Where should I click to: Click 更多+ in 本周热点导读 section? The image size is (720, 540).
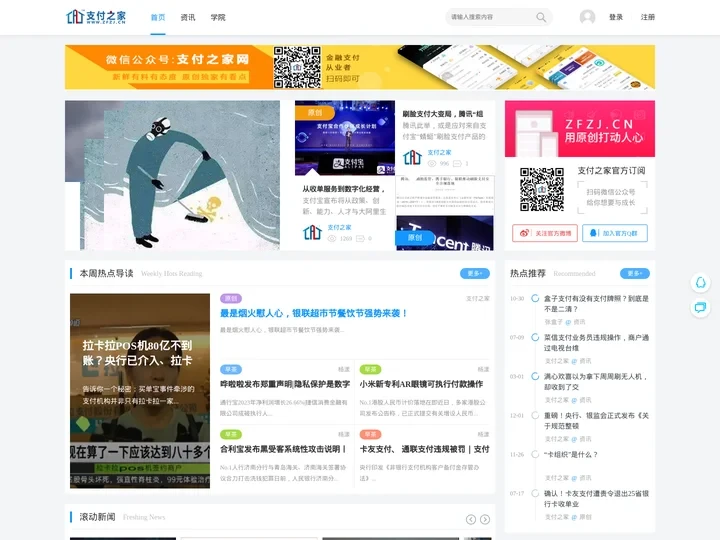click(x=475, y=274)
